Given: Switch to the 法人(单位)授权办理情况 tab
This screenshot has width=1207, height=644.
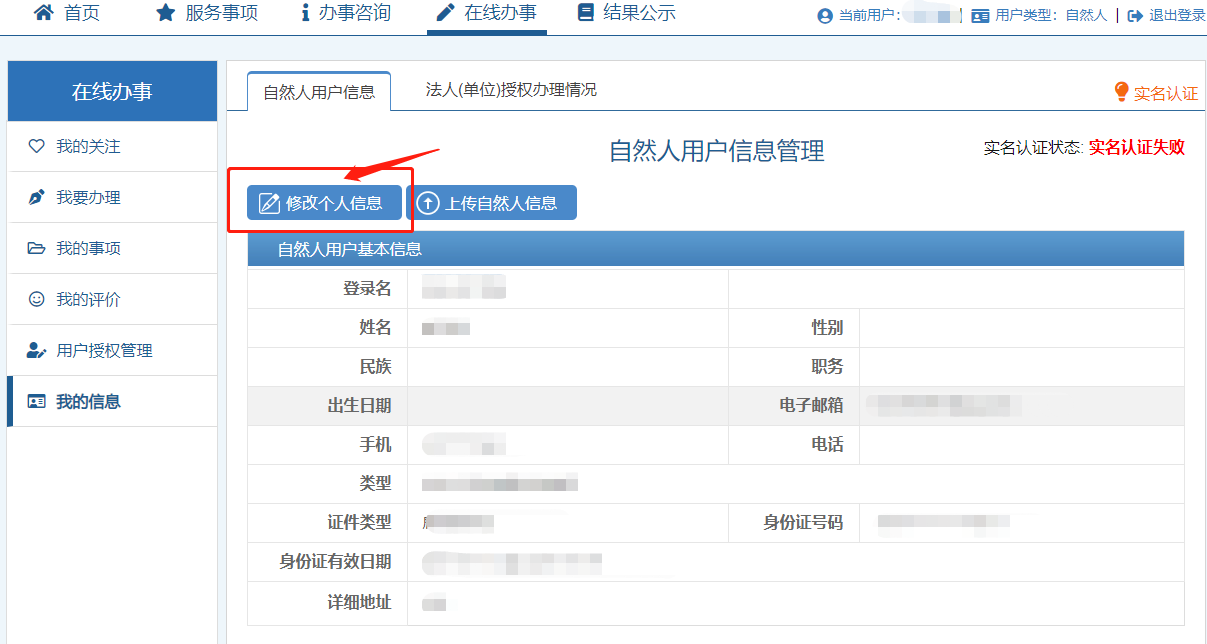Looking at the screenshot, I should coord(511,90).
